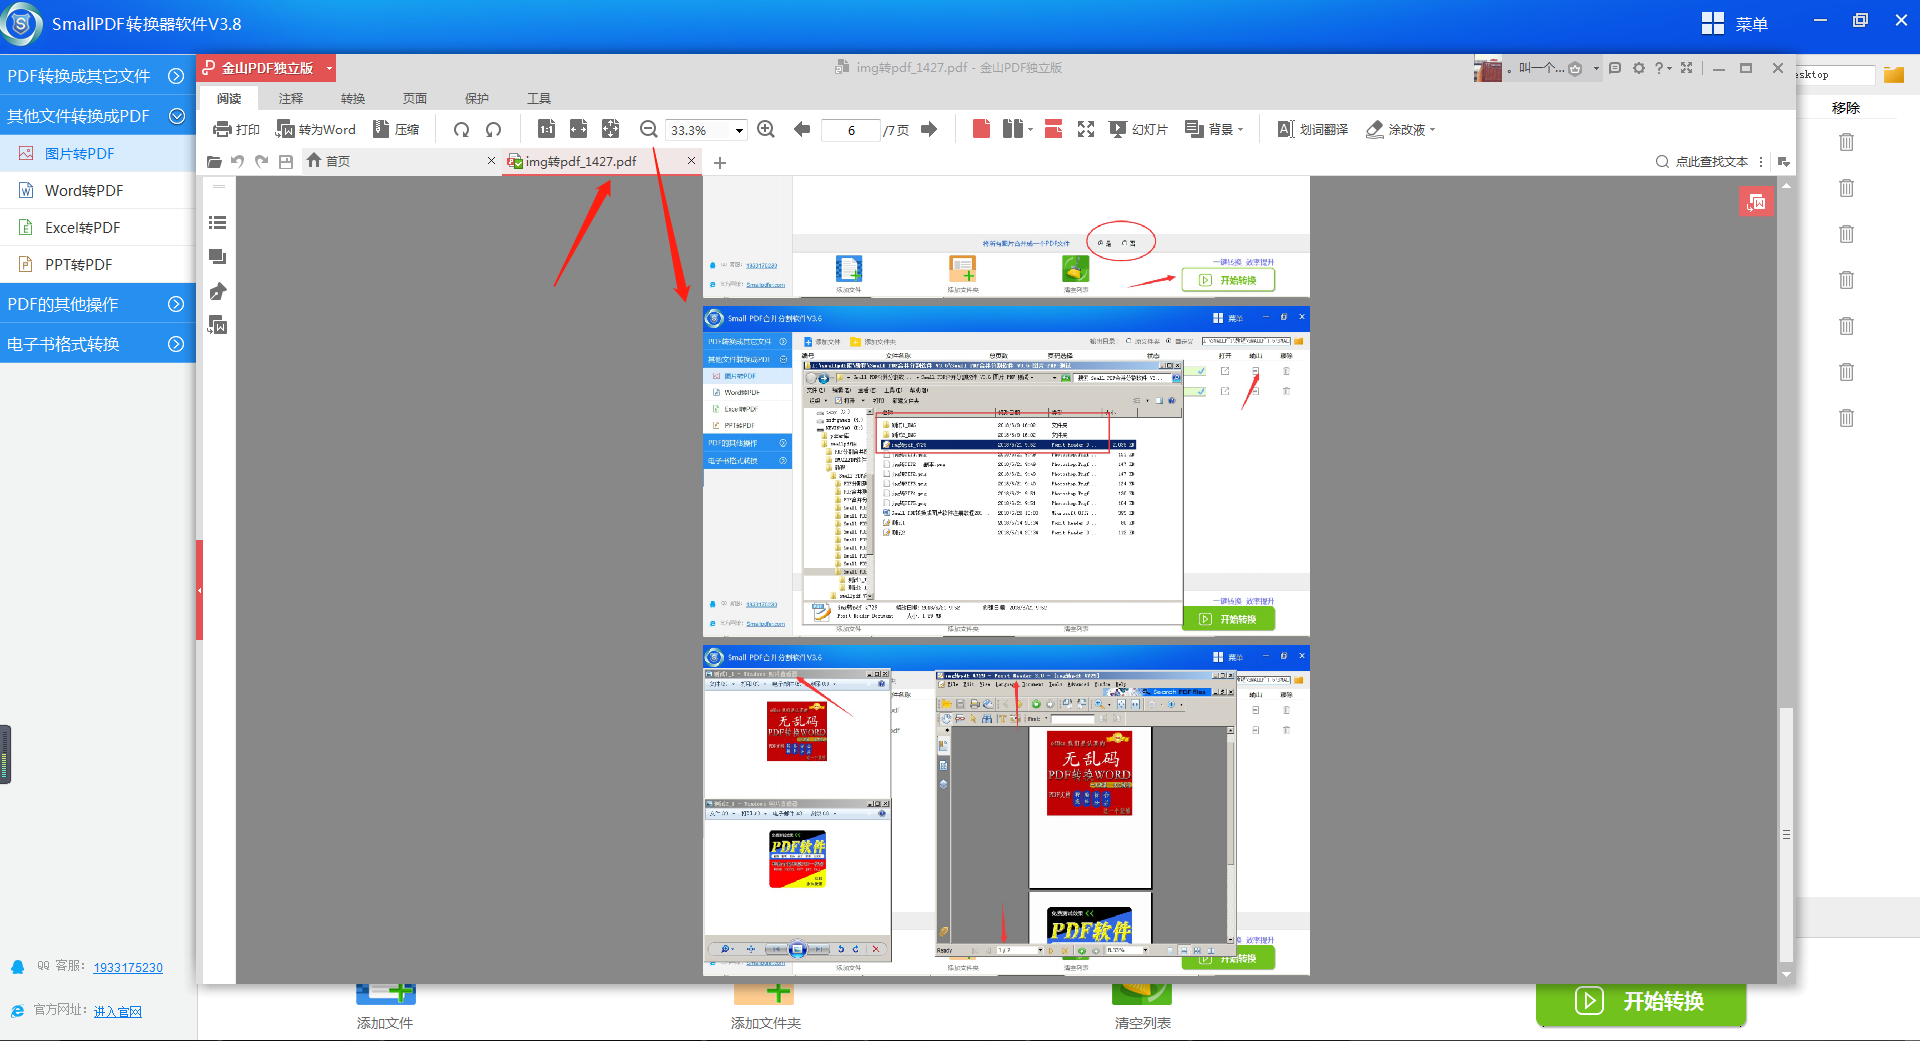Save the document with the disk icon

pos(286,161)
